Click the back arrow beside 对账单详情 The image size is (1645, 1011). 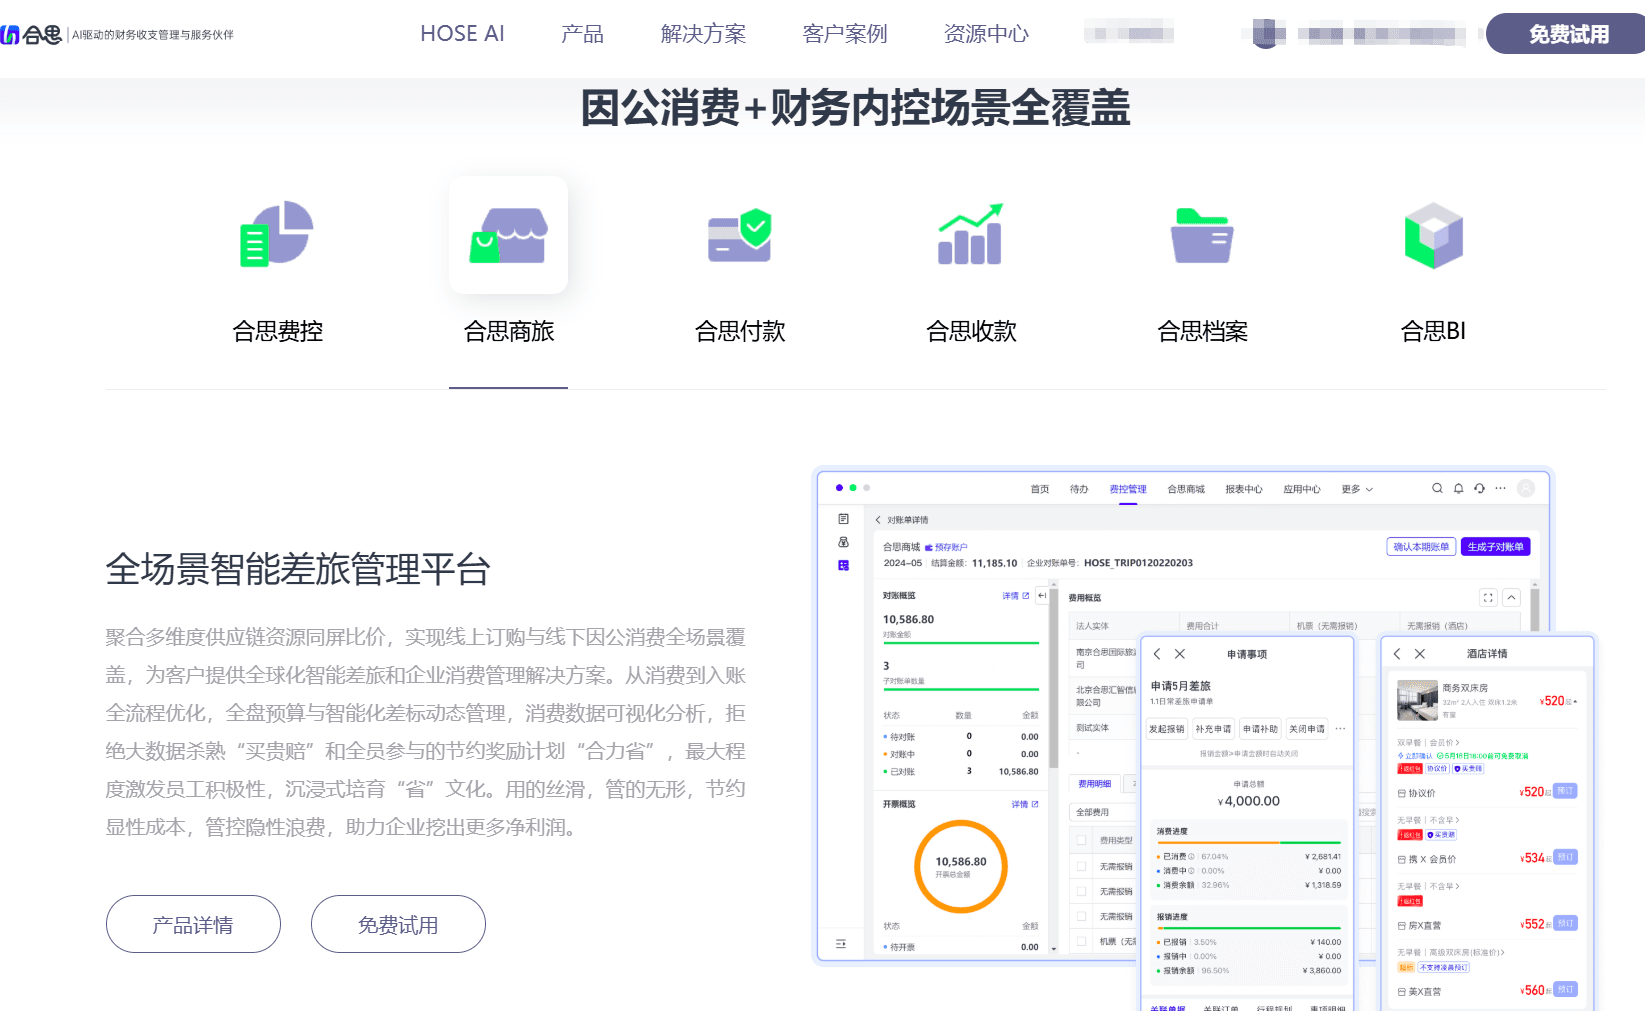pos(878,520)
